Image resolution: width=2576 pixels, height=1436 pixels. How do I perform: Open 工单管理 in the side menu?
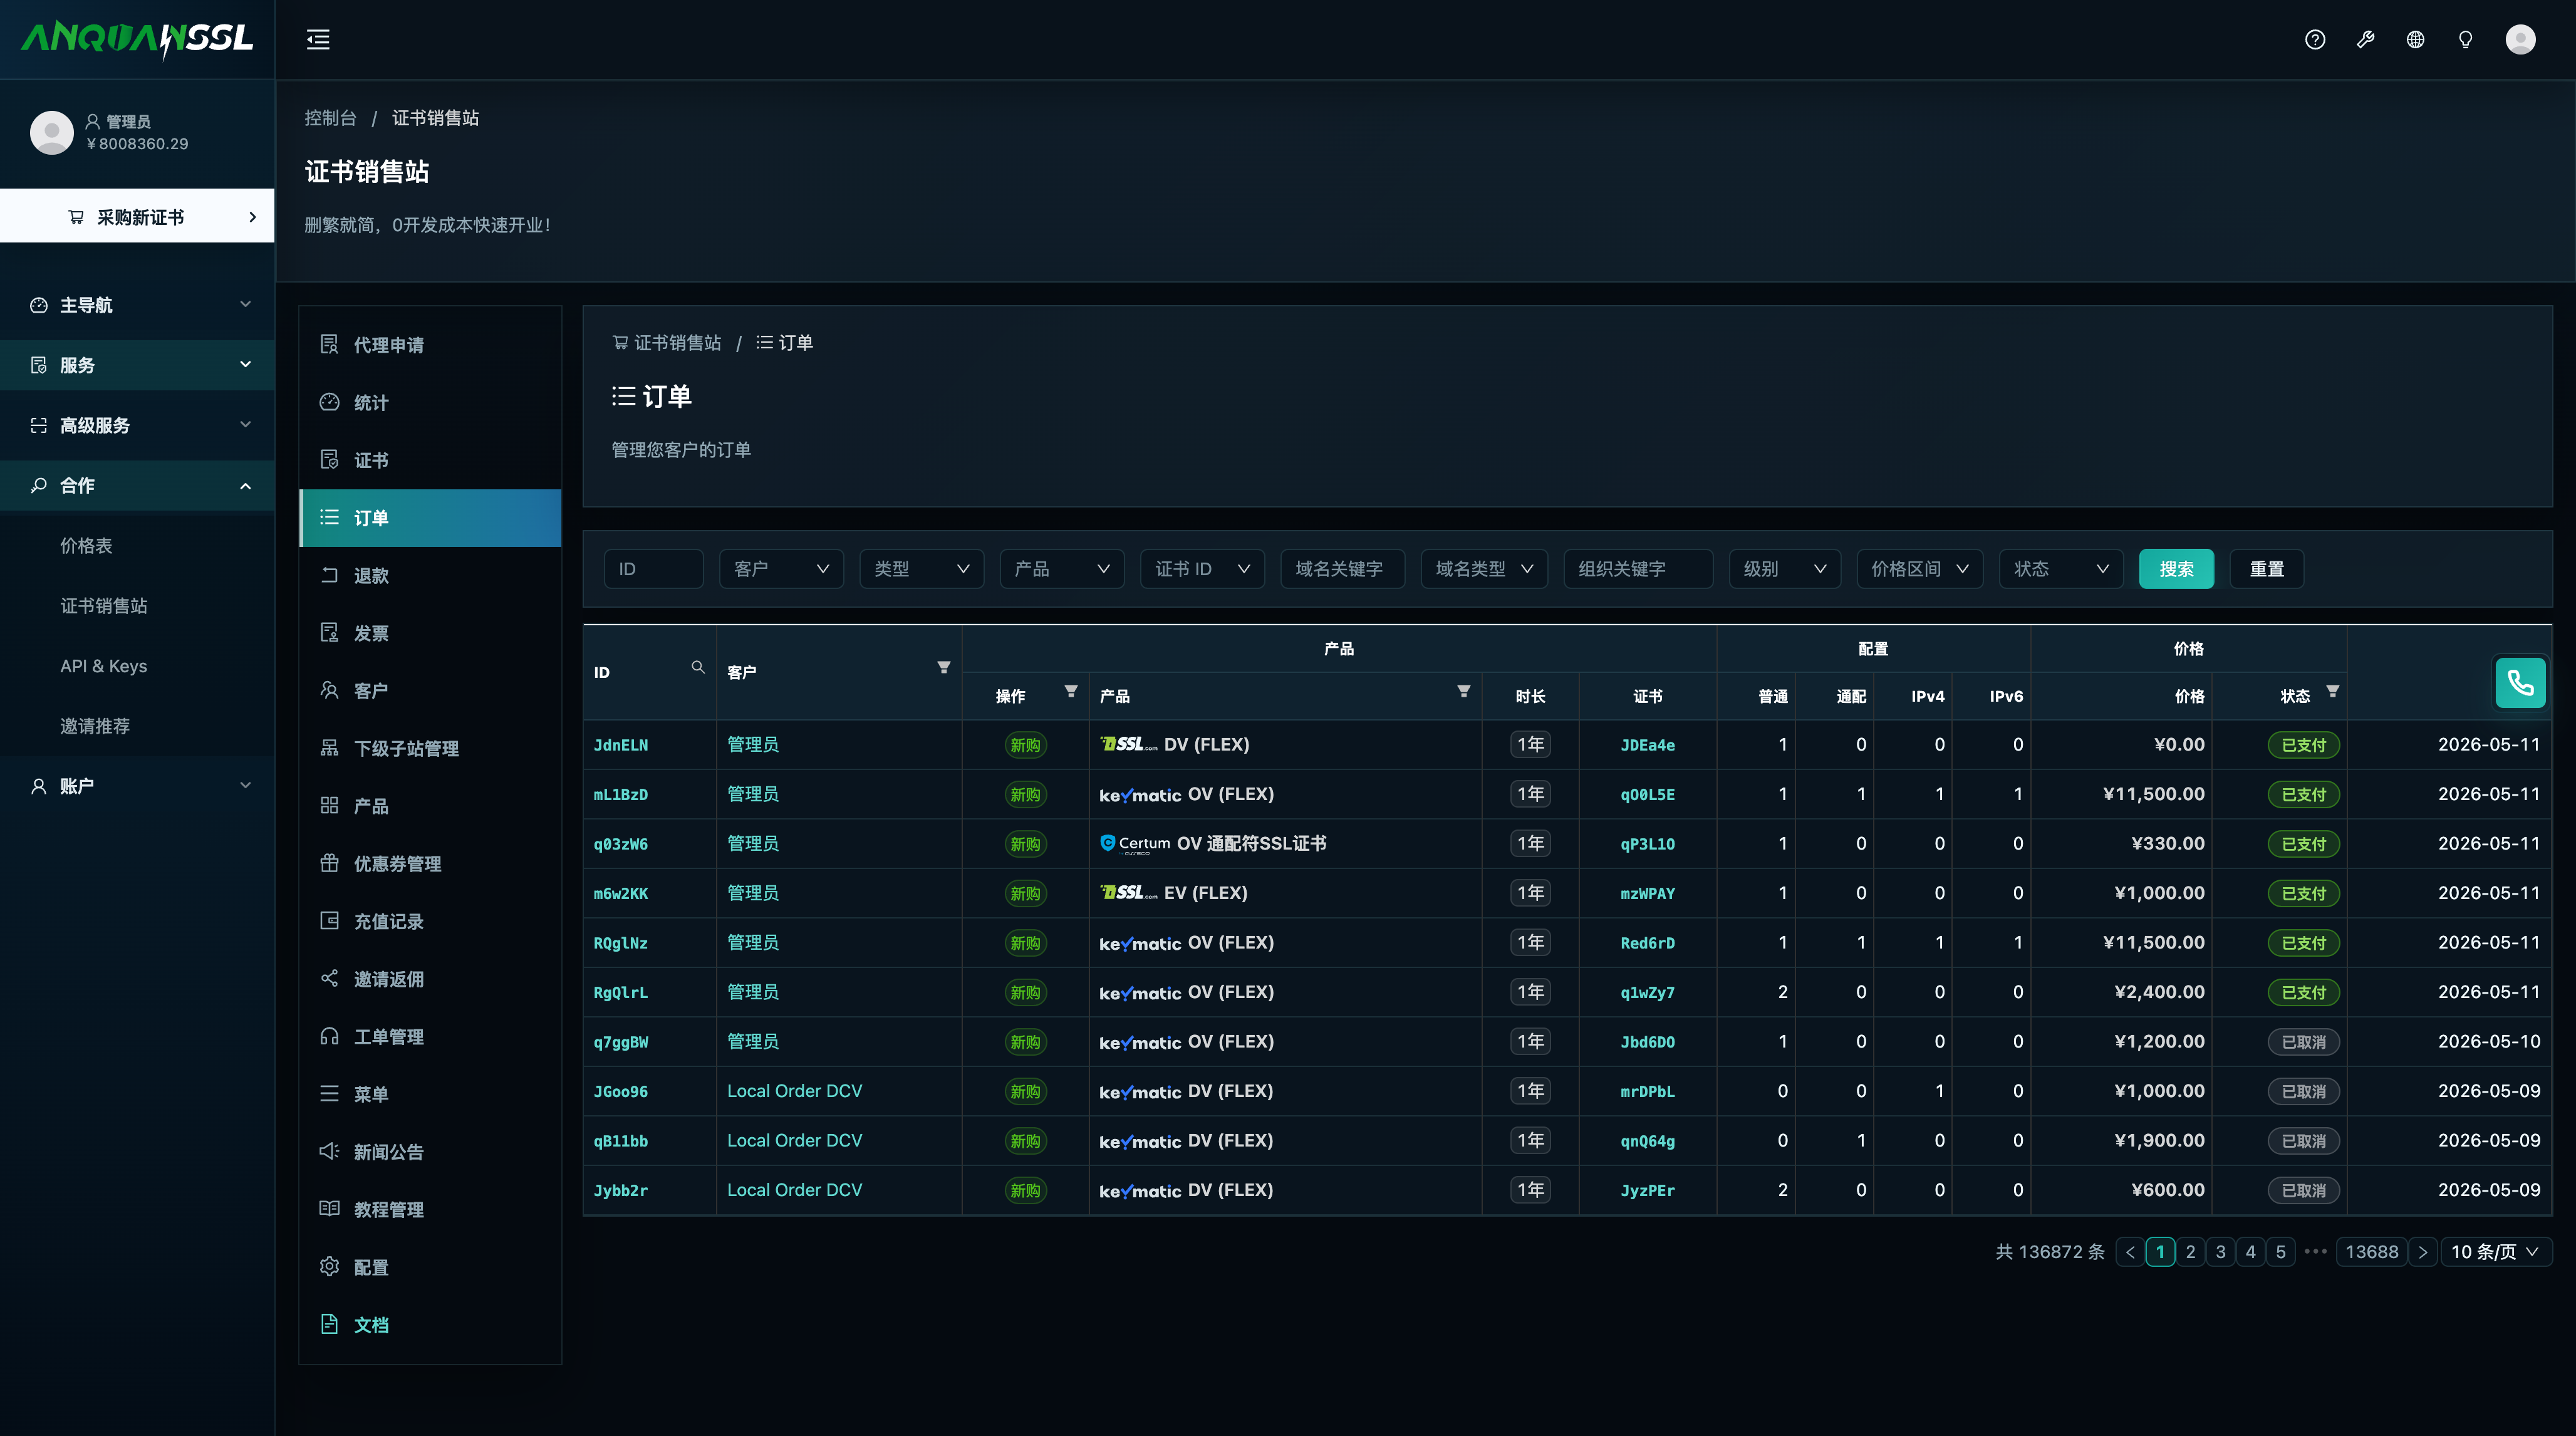coord(430,1036)
